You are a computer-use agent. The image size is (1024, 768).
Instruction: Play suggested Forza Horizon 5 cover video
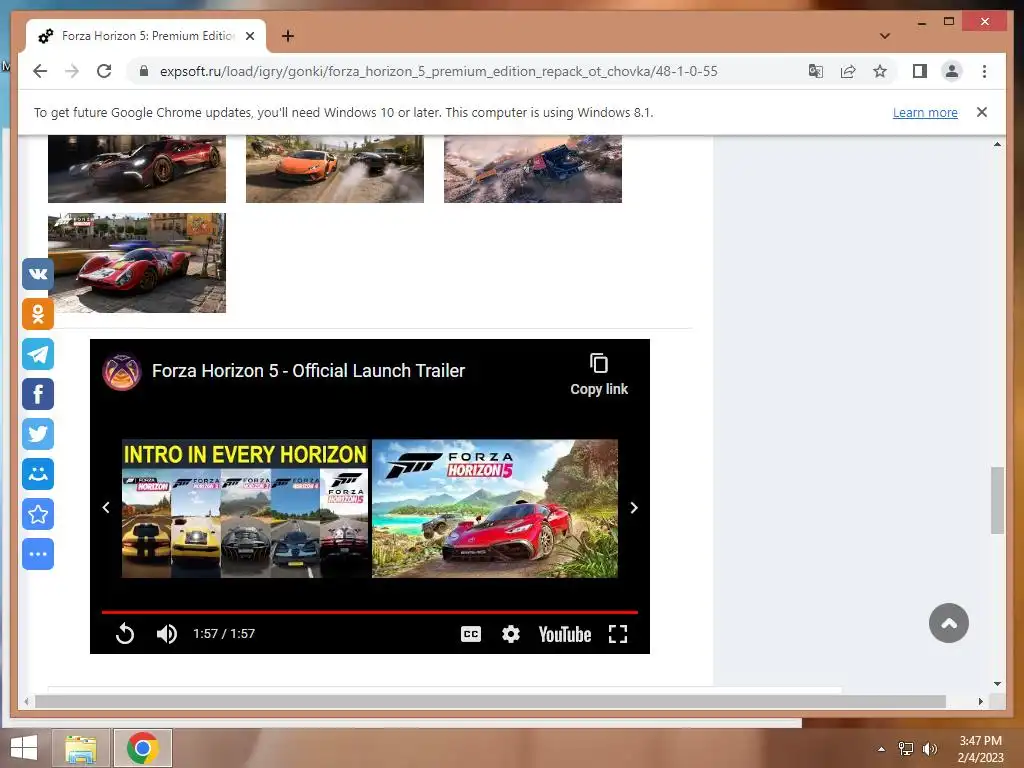coord(494,509)
